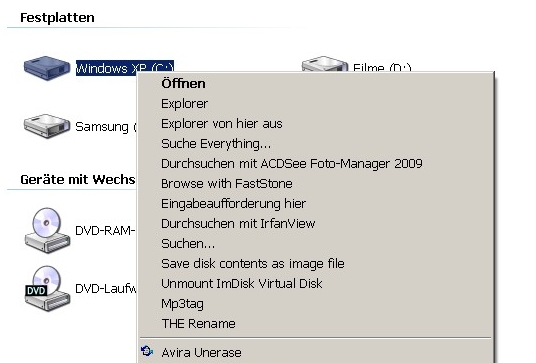Click the Filme (D:) drive icon
536x363 pixels.
click(325, 64)
